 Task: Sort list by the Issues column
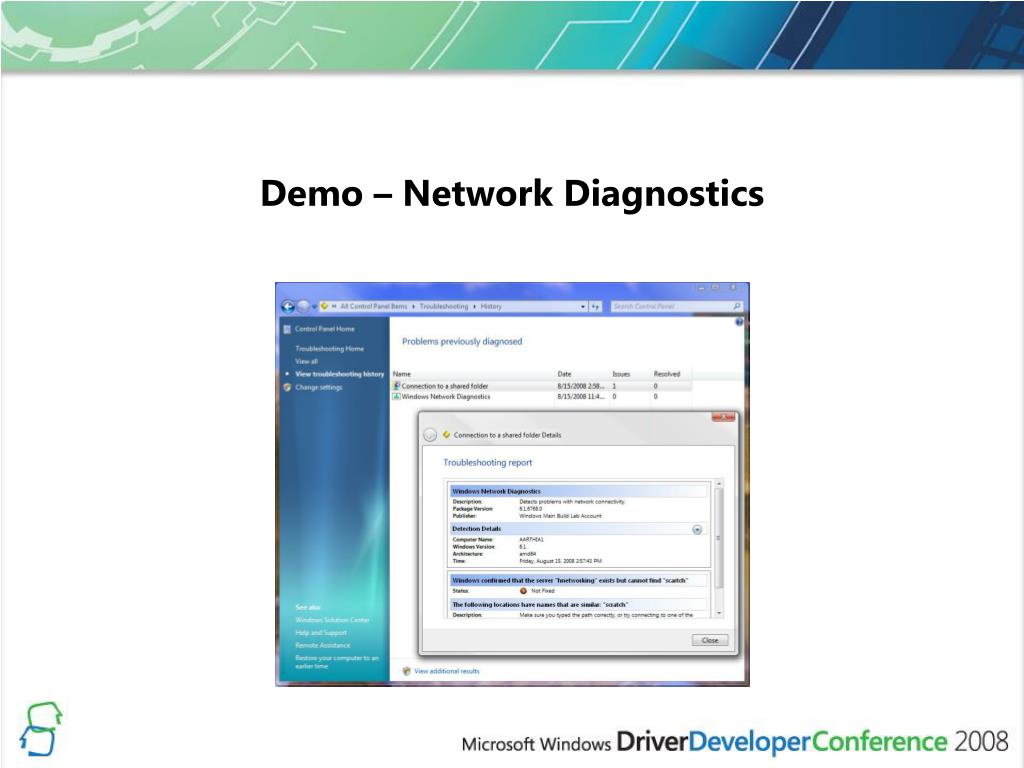click(x=630, y=374)
